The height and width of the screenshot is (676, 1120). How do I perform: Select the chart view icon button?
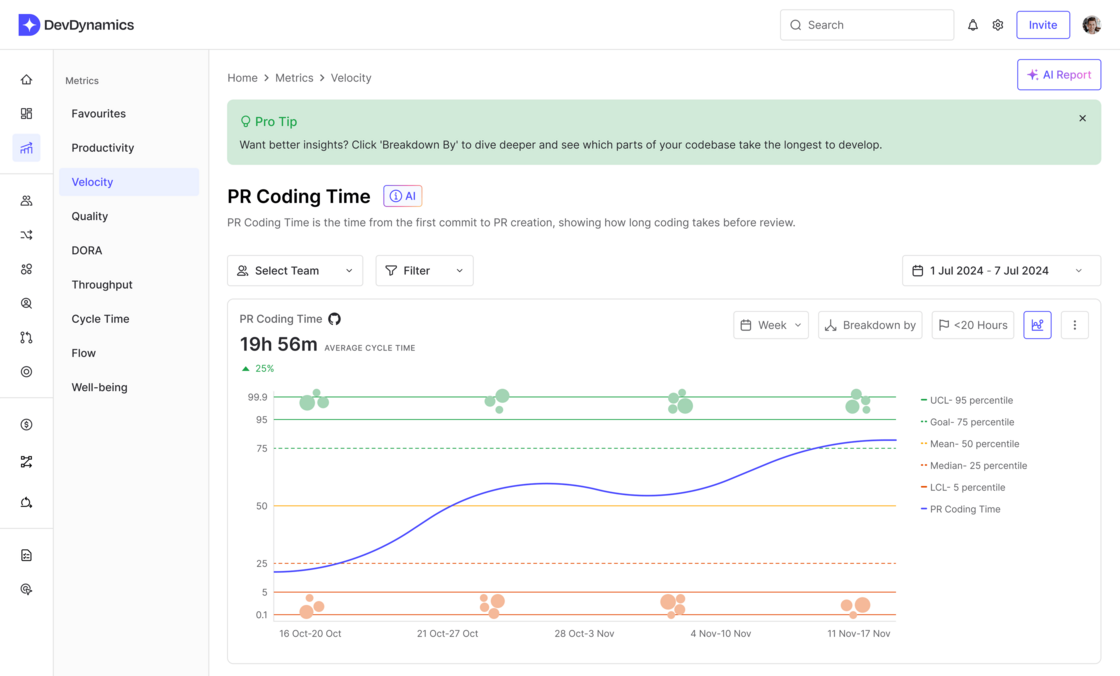coord(1037,325)
